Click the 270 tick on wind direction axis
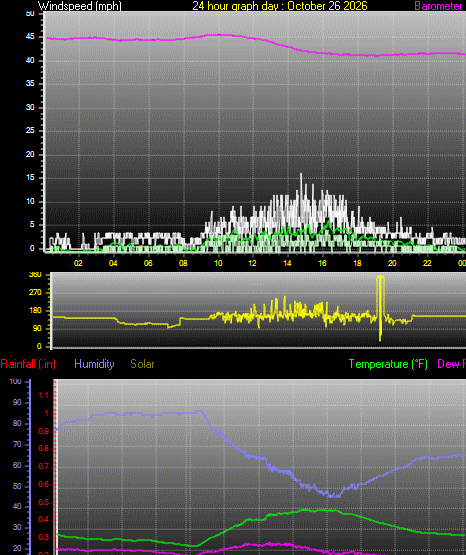Screen dimensions: 466x555 35,292
